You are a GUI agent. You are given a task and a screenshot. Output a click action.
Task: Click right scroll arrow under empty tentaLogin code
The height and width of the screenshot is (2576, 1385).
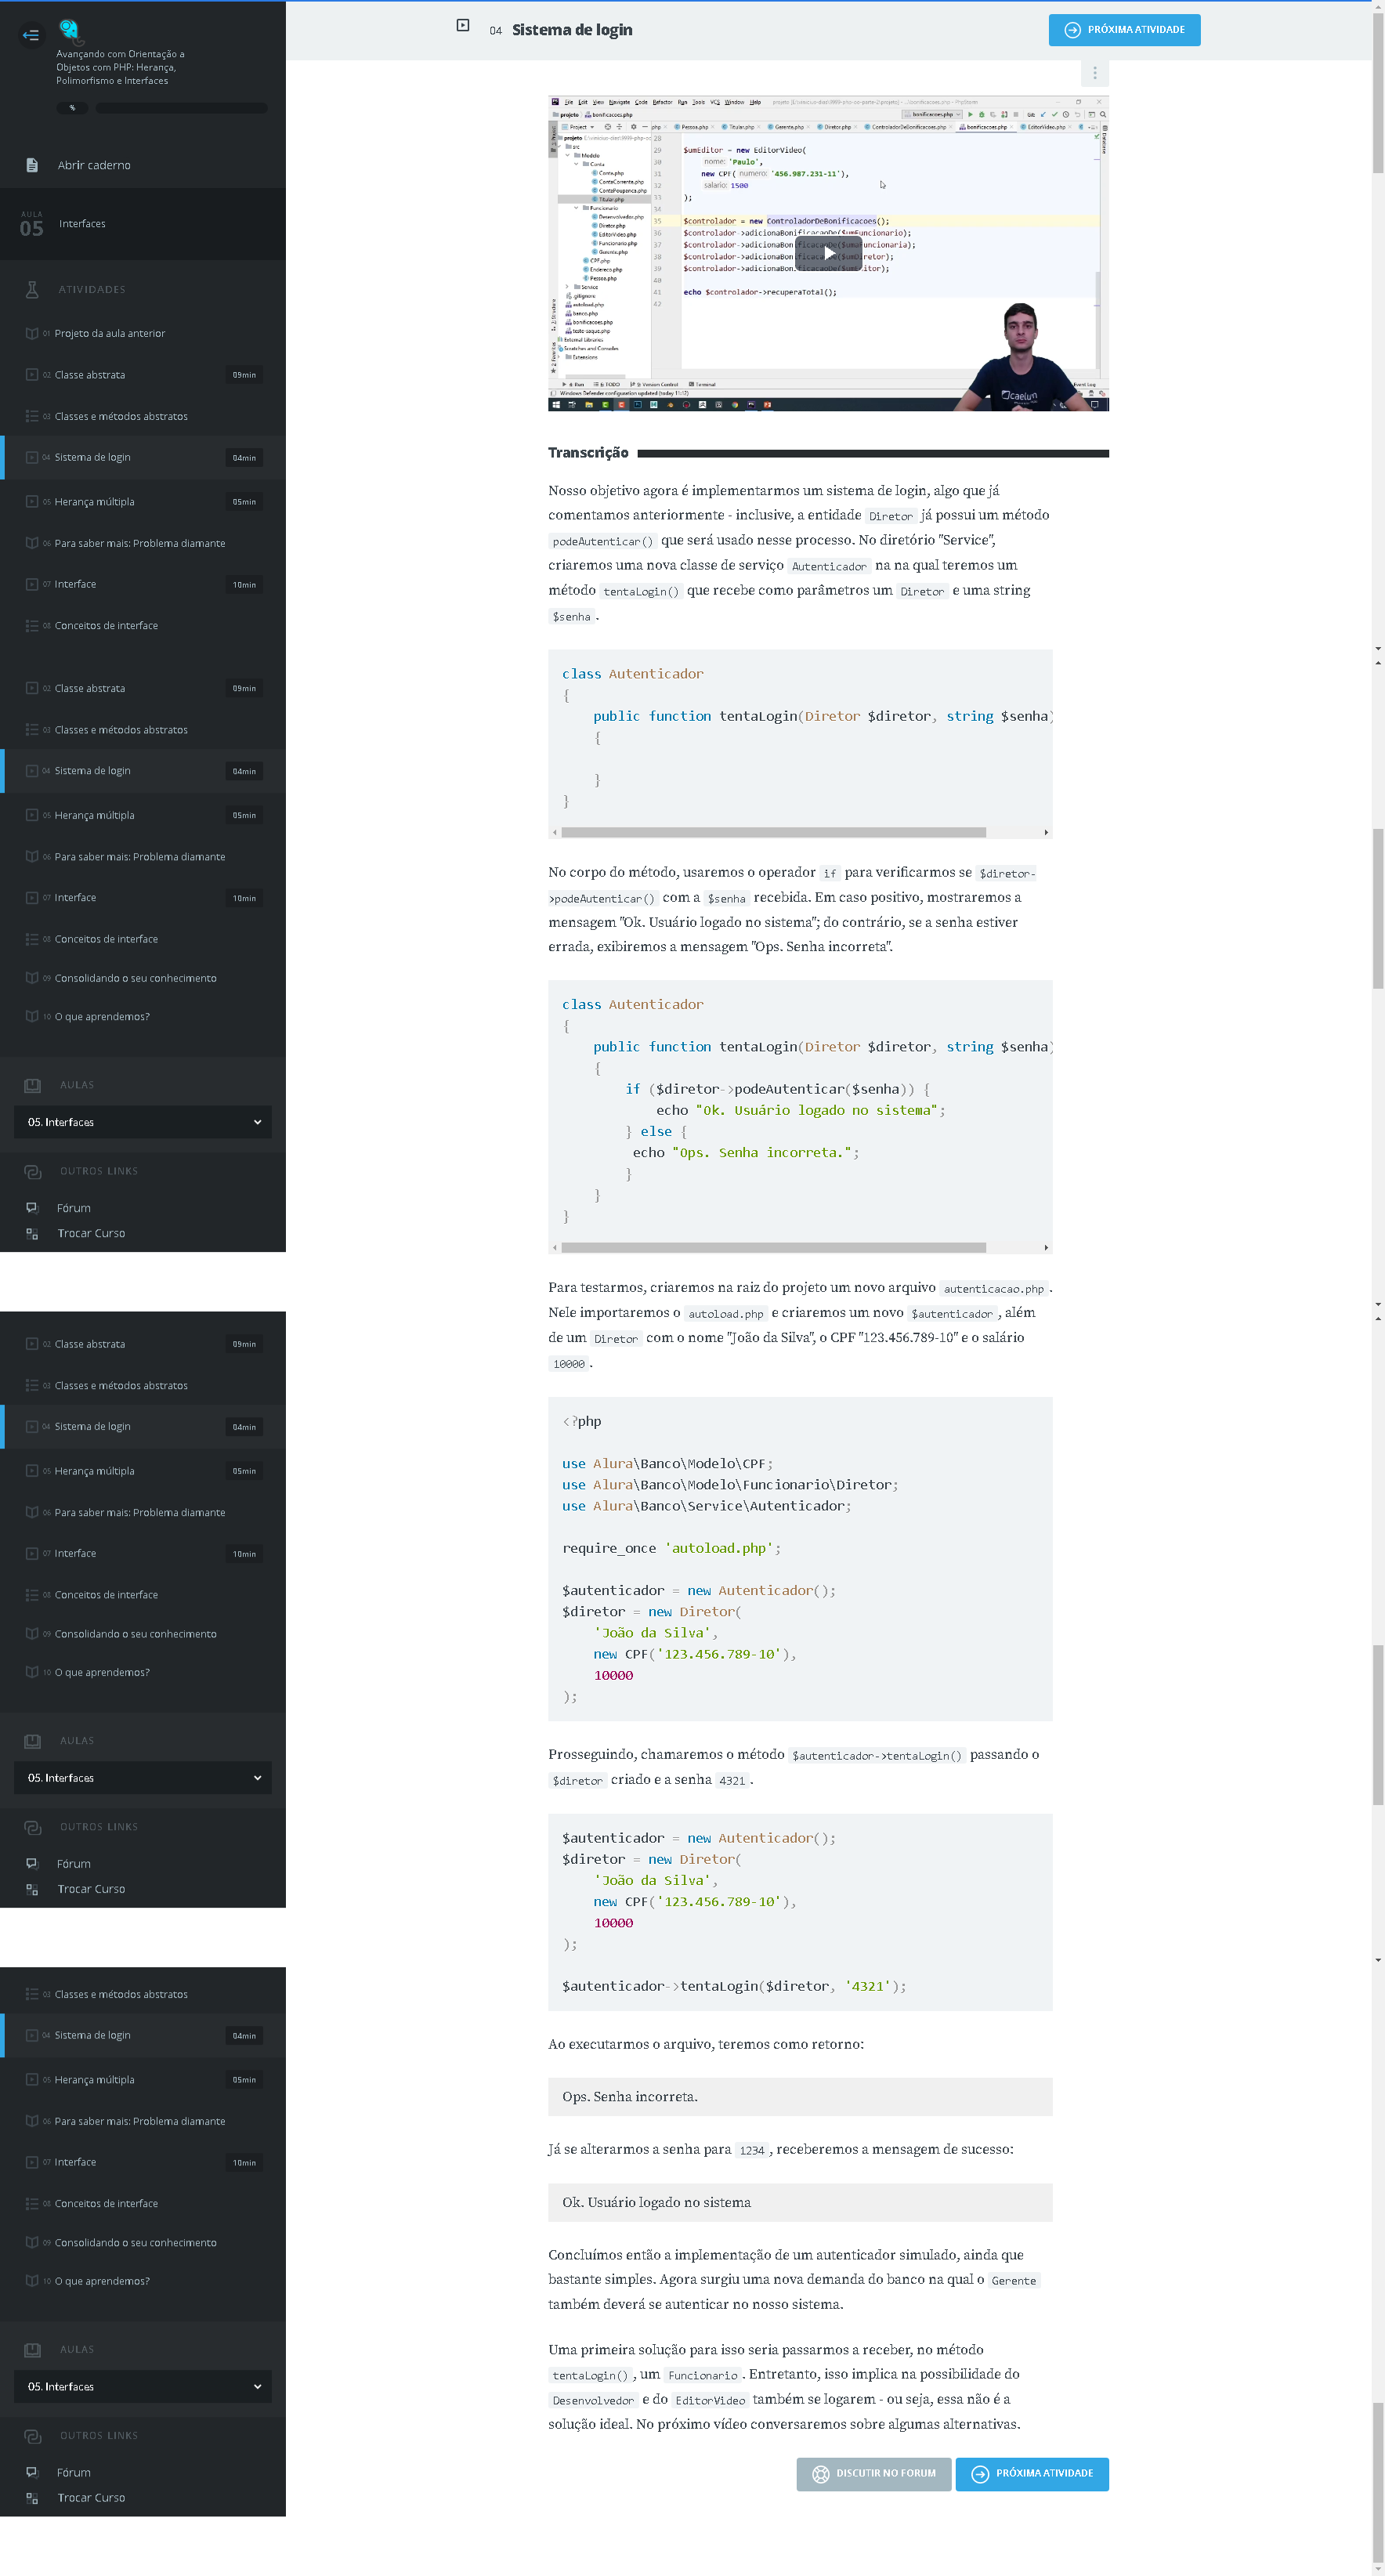tap(1045, 832)
